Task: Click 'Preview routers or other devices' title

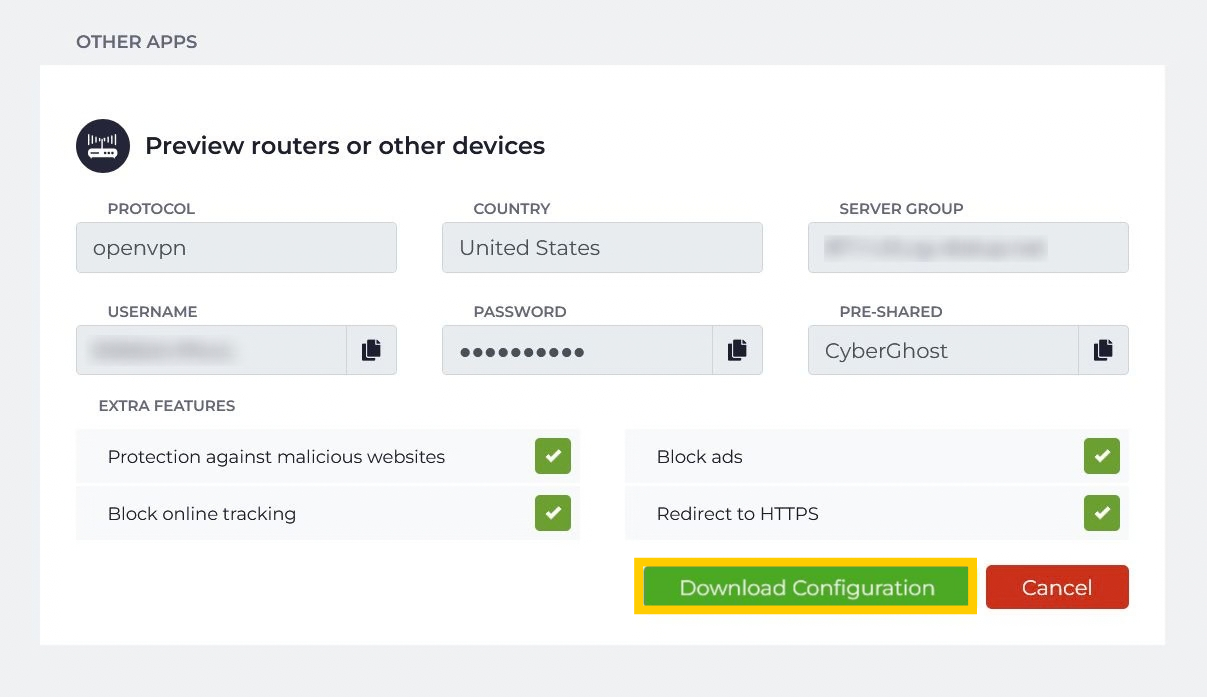Action: [345, 146]
